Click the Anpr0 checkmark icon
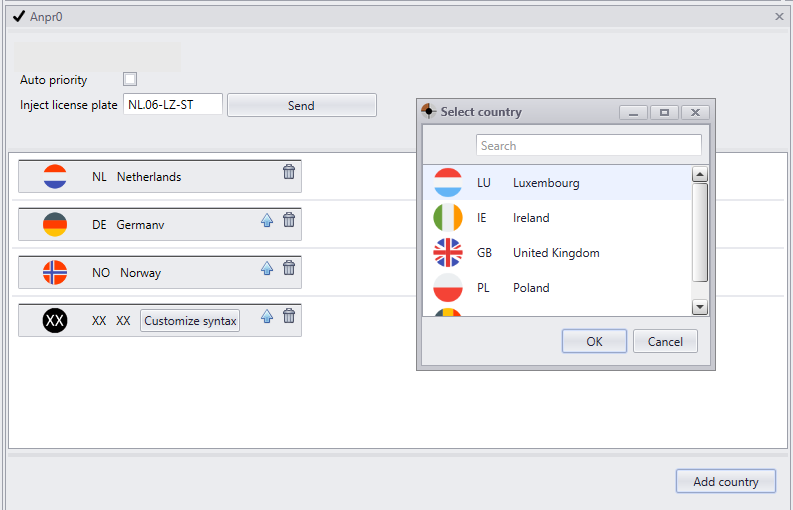Viewport: 793px width, 510px height. 19,17
